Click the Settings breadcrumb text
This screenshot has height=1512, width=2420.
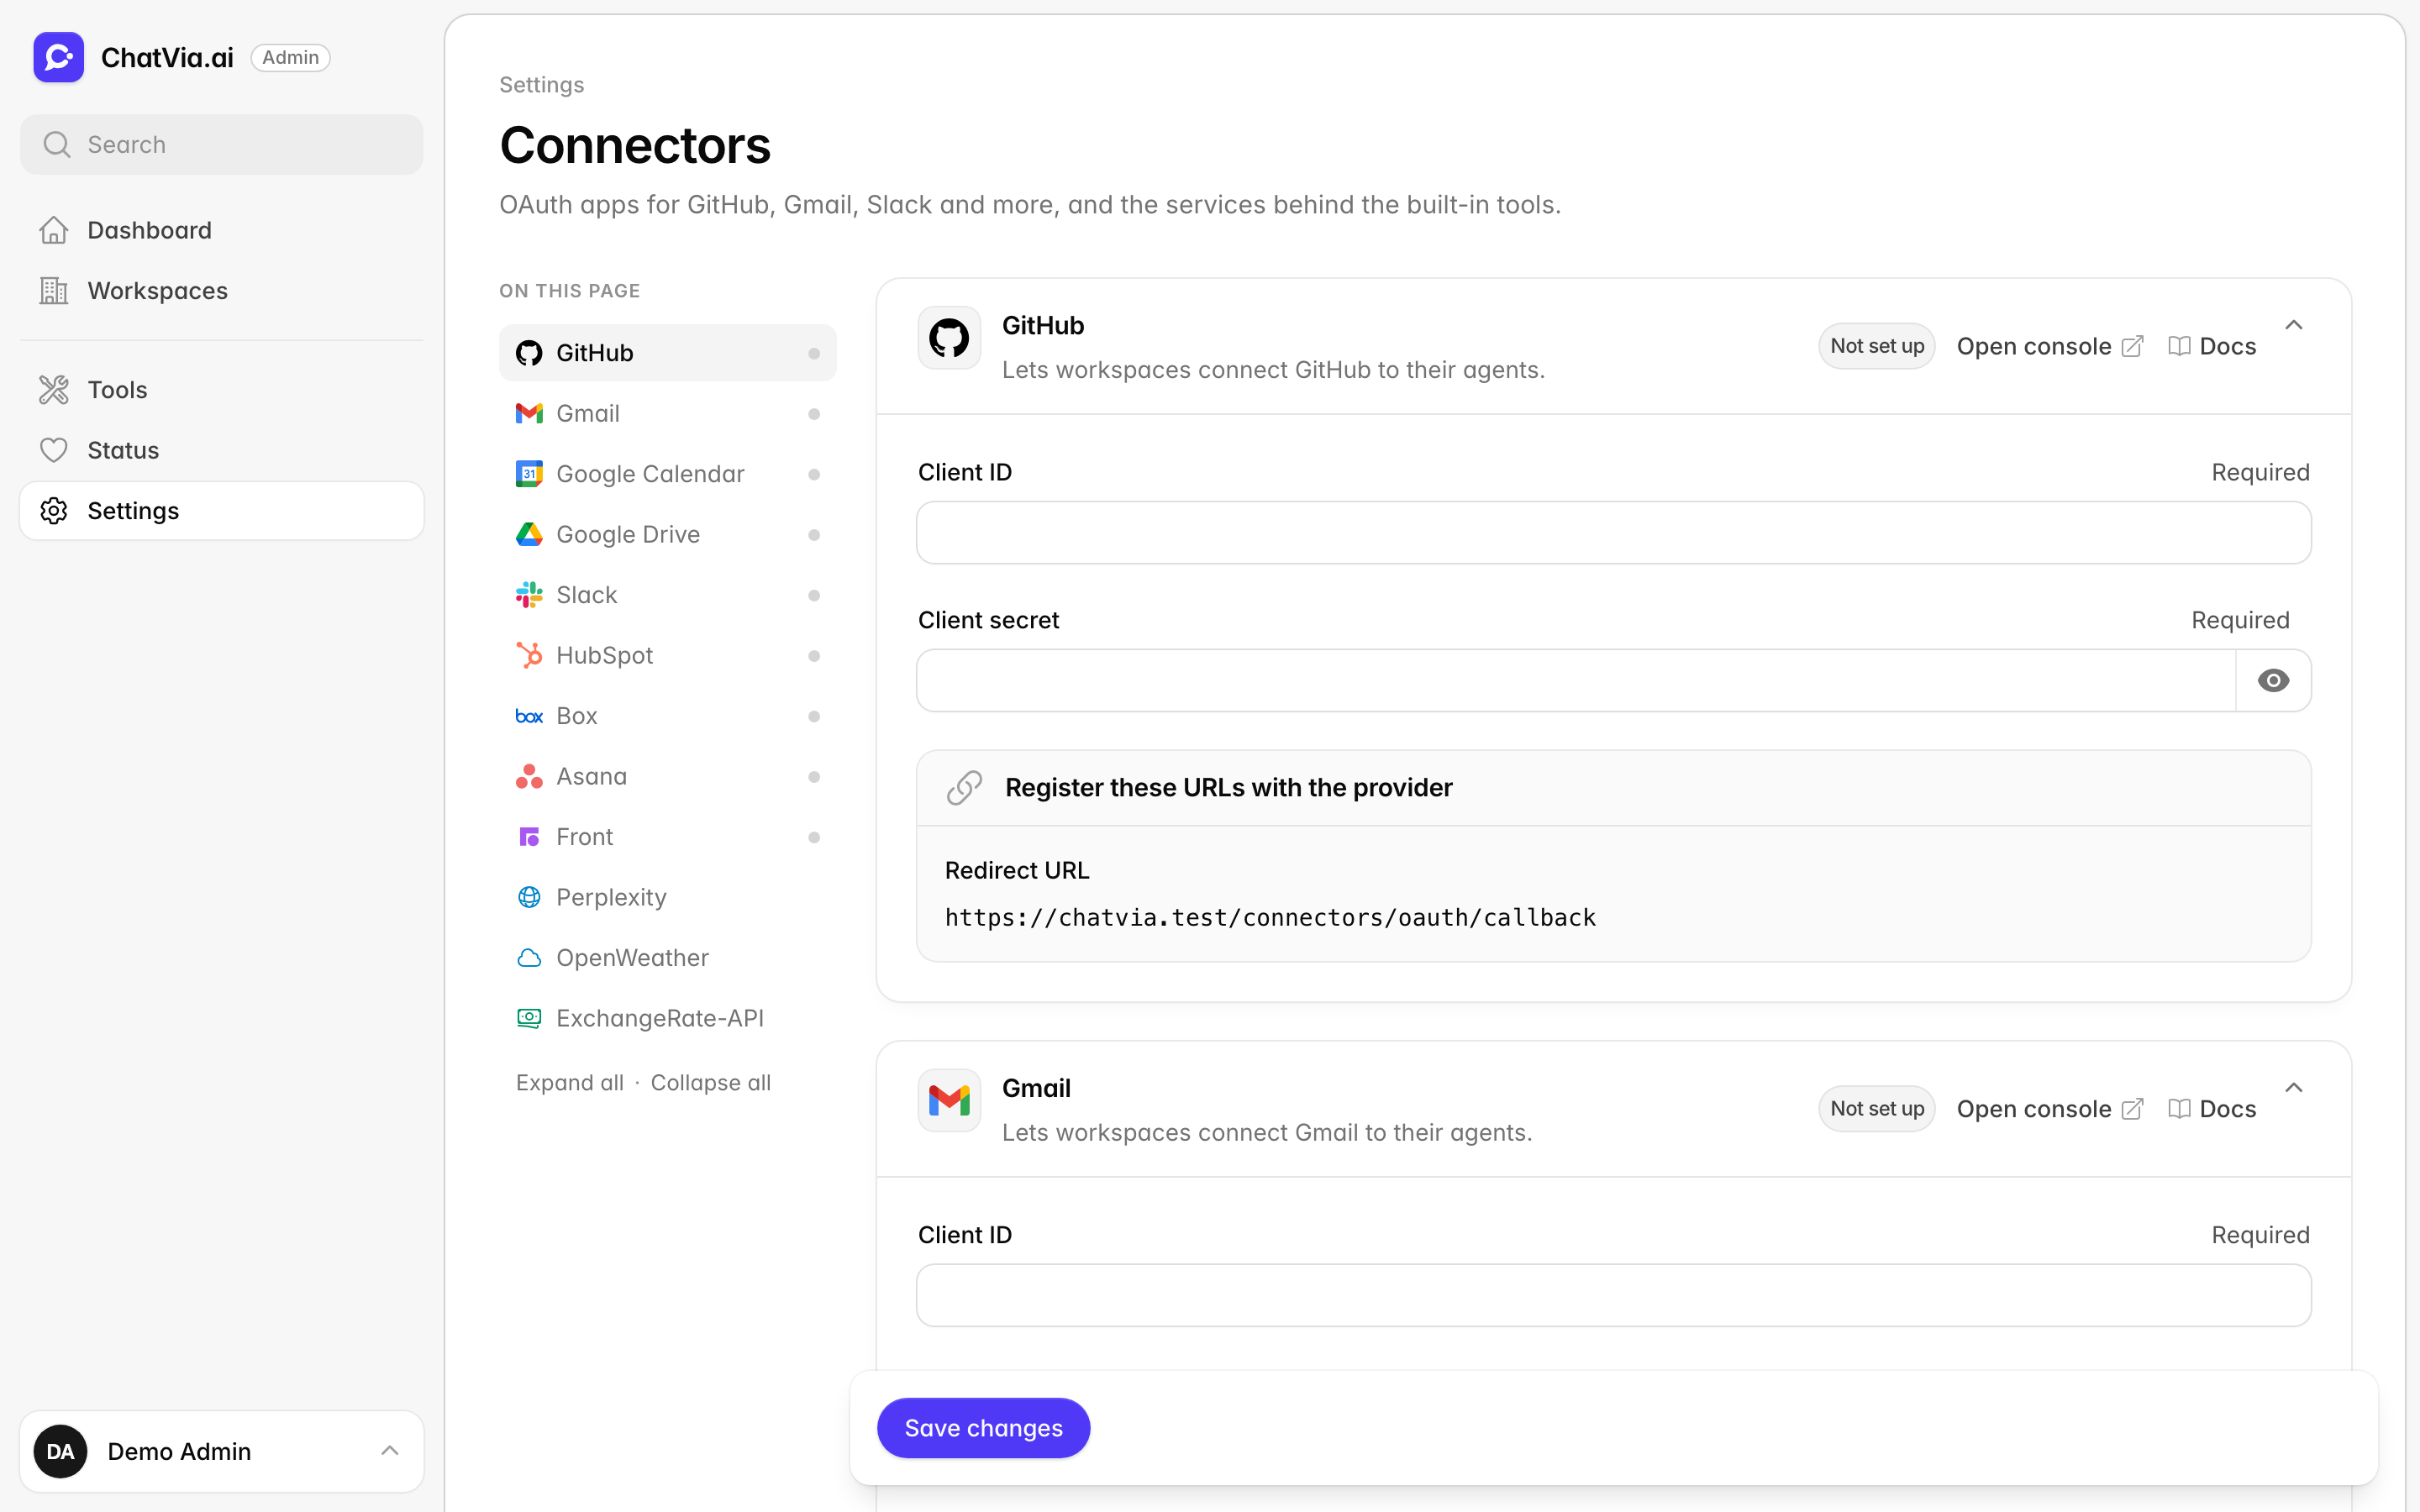tap(542, 85)
